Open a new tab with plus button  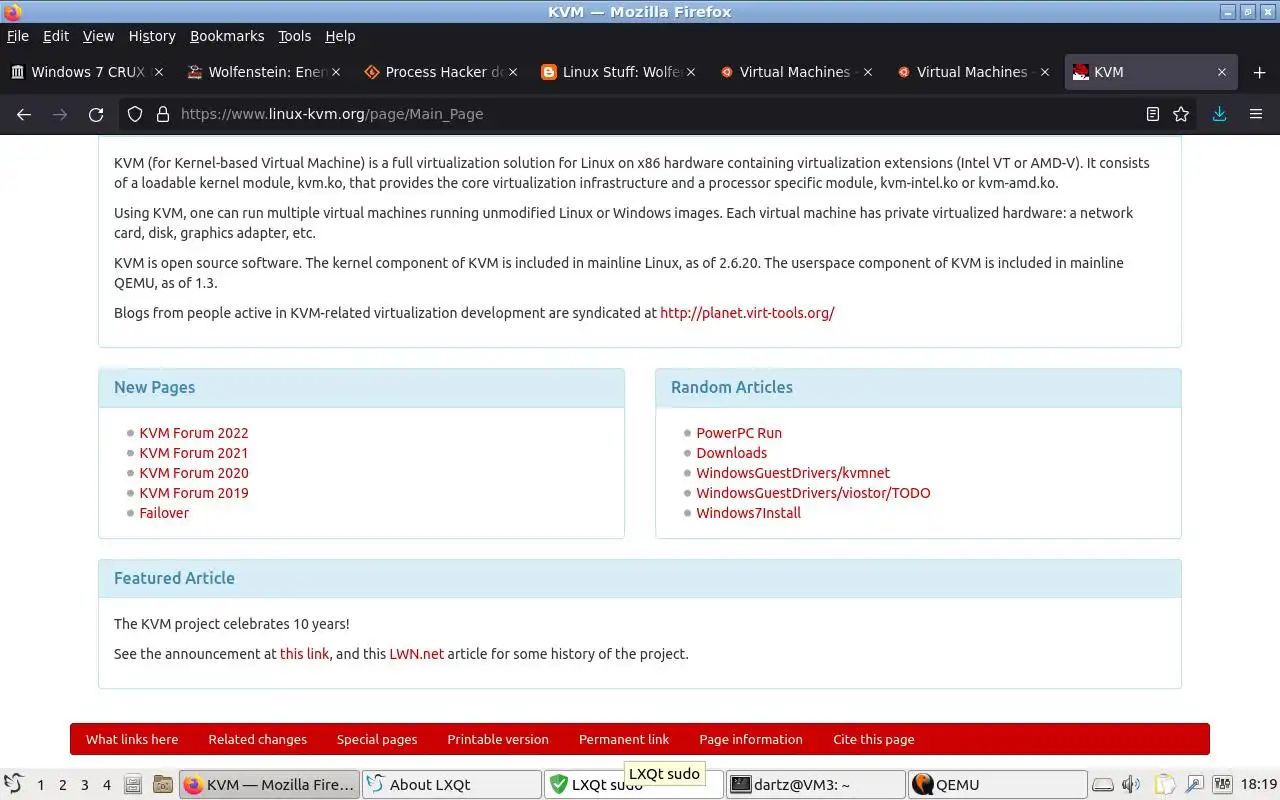(1259, 72)
